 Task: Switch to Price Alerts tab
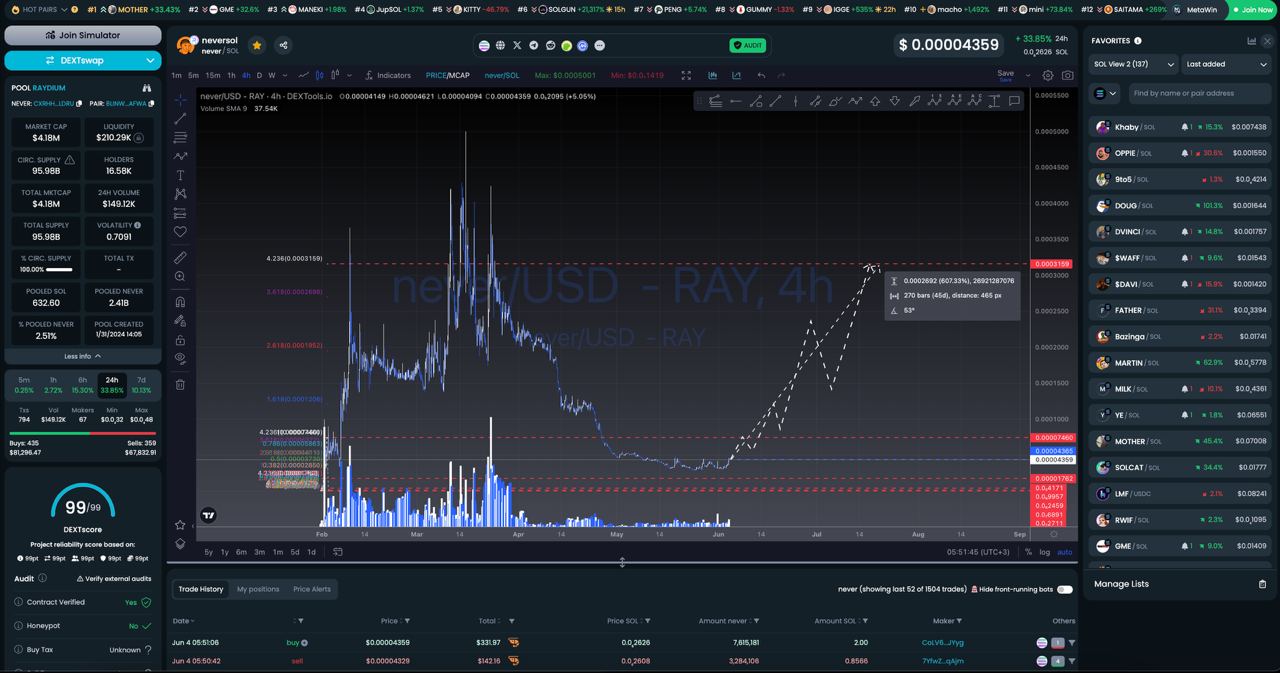(312, 589)
